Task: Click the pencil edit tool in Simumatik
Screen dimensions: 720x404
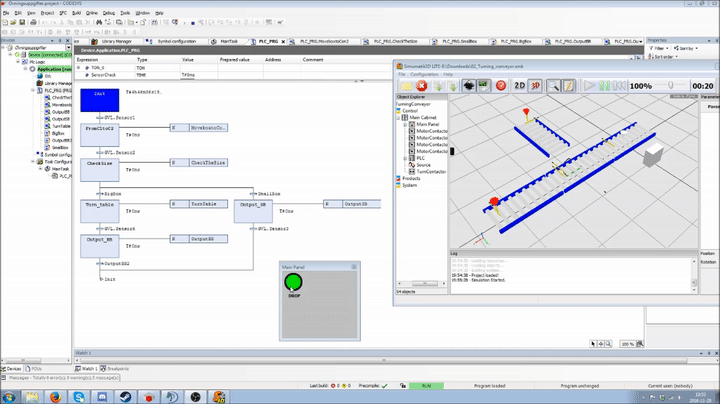Action: 567,86
